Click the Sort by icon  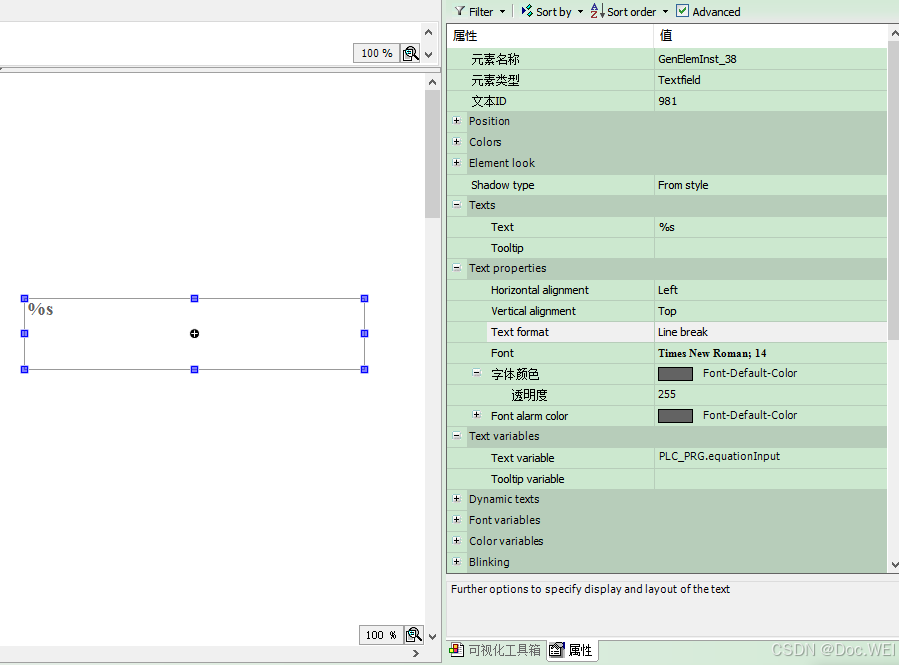coord(527,11)
